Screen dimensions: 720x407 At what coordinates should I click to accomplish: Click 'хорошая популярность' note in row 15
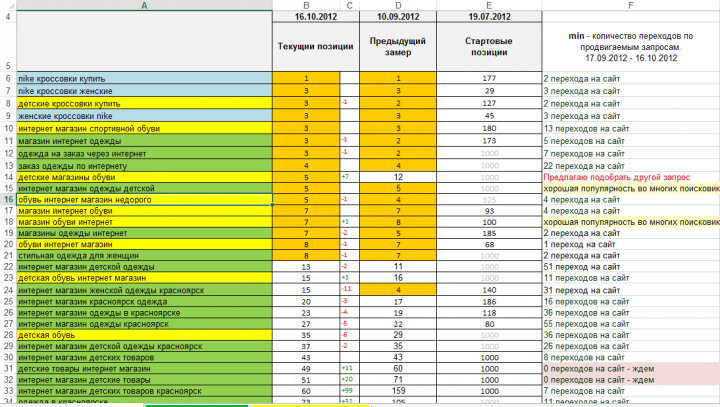[631, 188]
